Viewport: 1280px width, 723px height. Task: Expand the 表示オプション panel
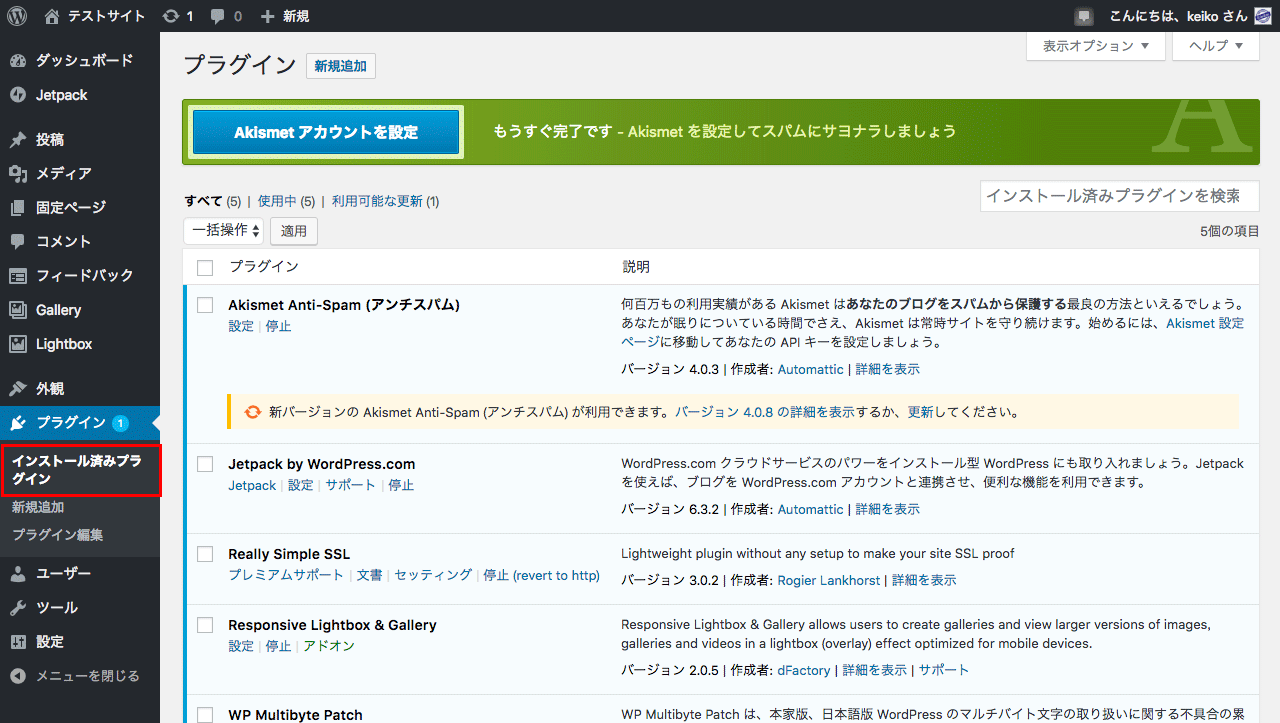[x=1096, y=46]
